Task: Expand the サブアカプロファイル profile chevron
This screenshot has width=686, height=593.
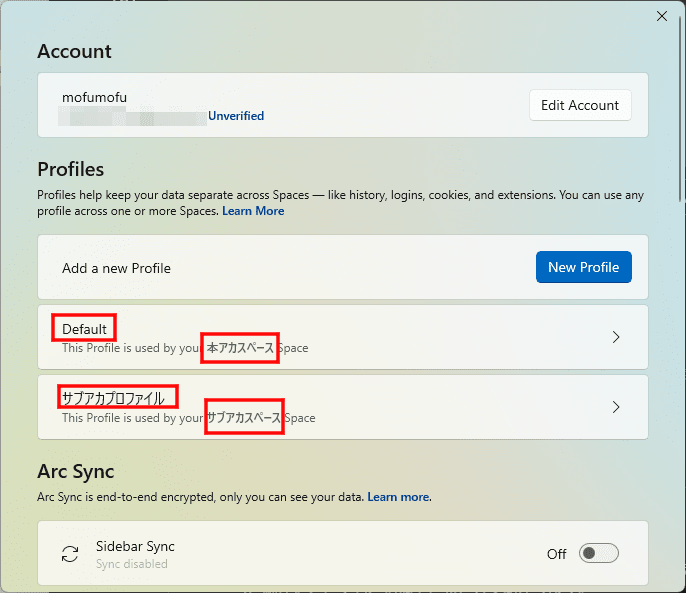Action: point(616,407)
